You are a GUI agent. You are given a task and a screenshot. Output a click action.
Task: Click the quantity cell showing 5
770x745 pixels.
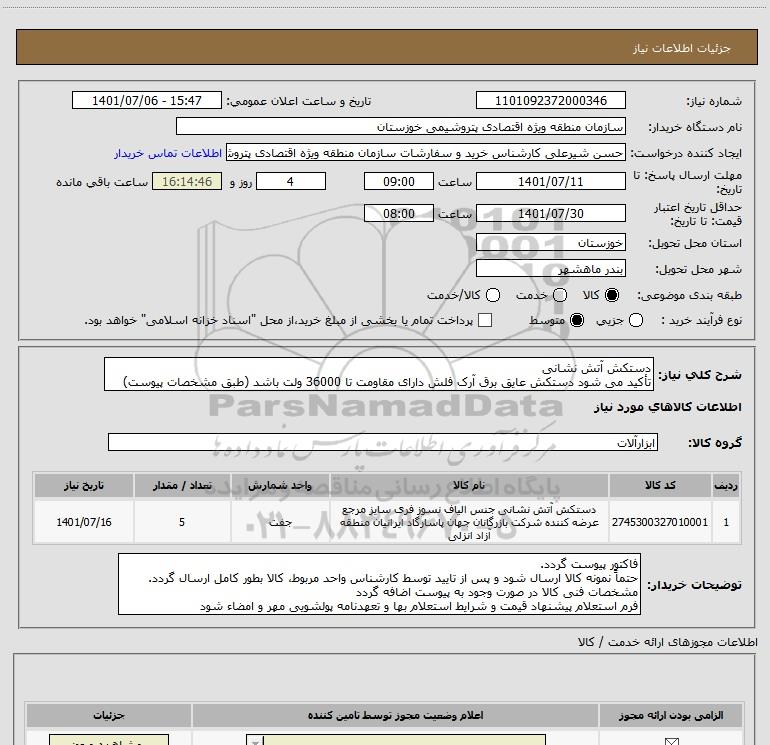182,522
